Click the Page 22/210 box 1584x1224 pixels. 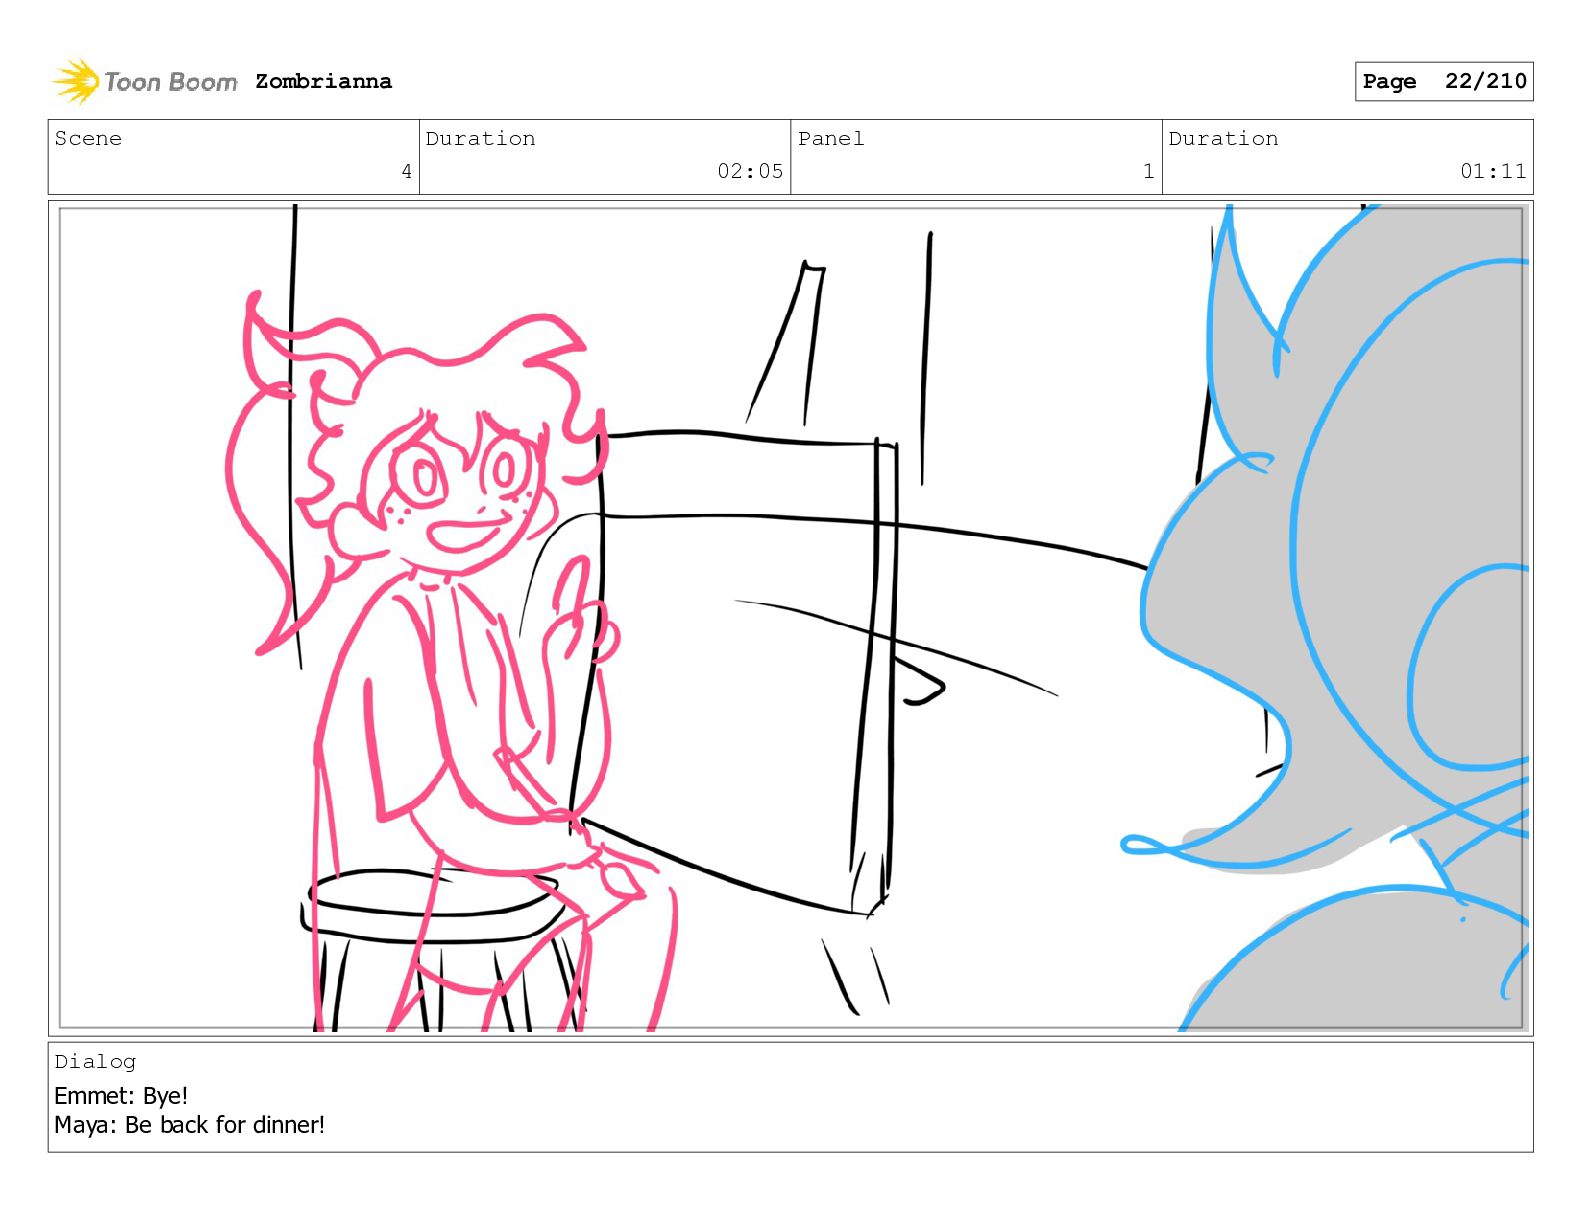(x=1444, y=81)
